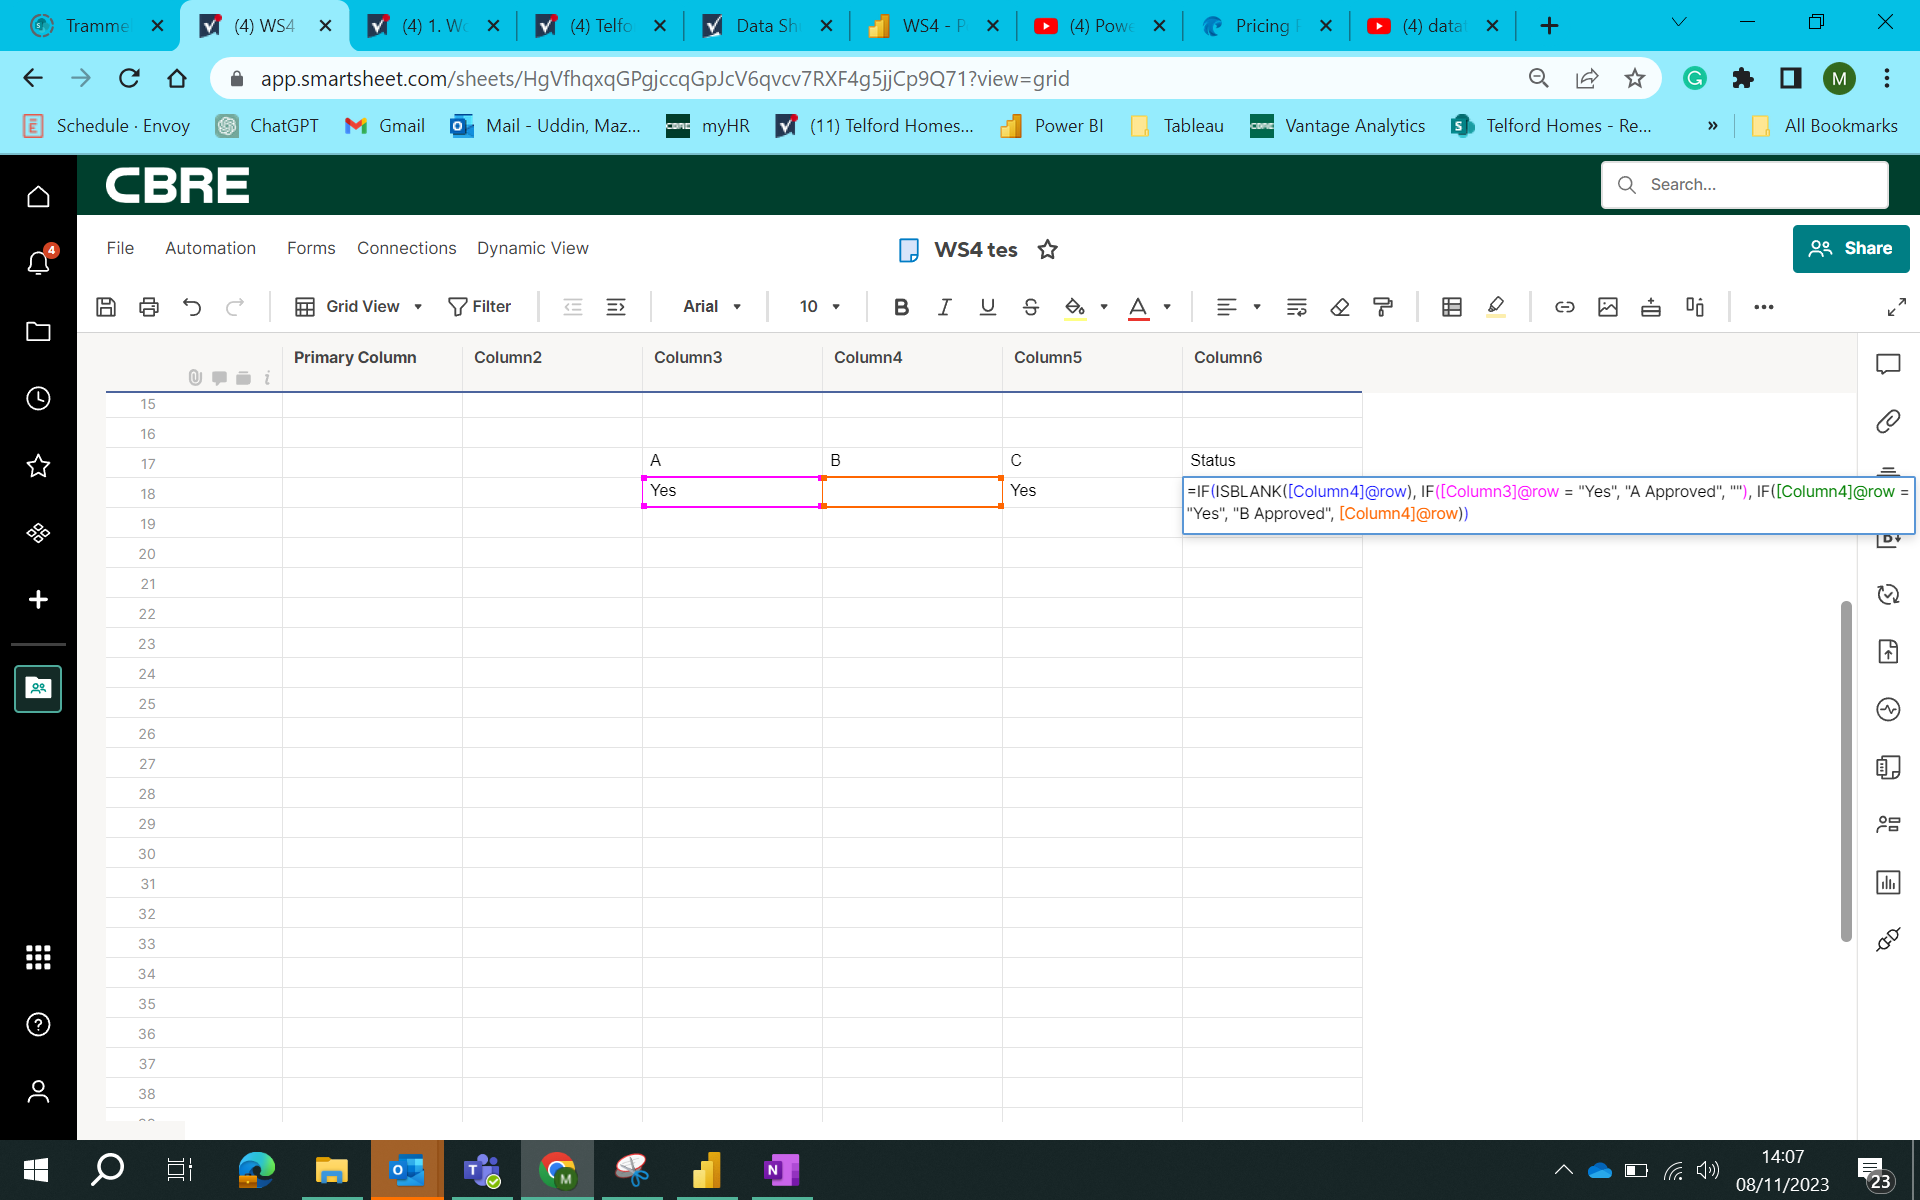Select the Yes cell in Column3

[x=732, y=491]
